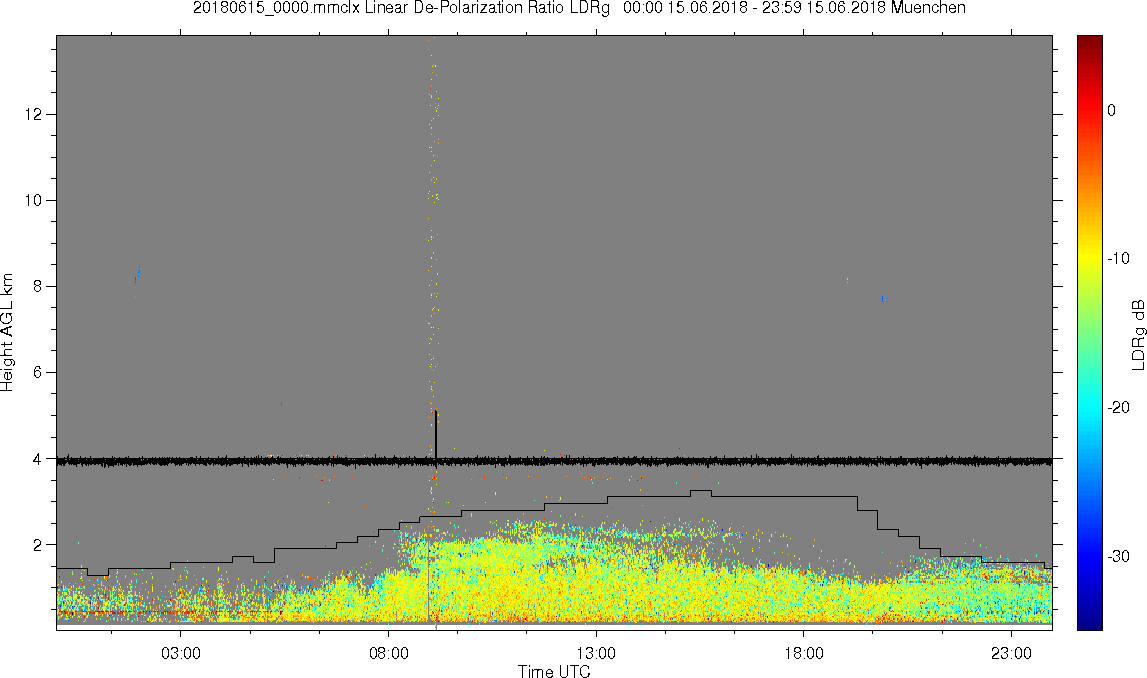The height and width of the screenshot is (678, 1147).
Task: Click the colorbar value -30
Action: (1118, 557)
